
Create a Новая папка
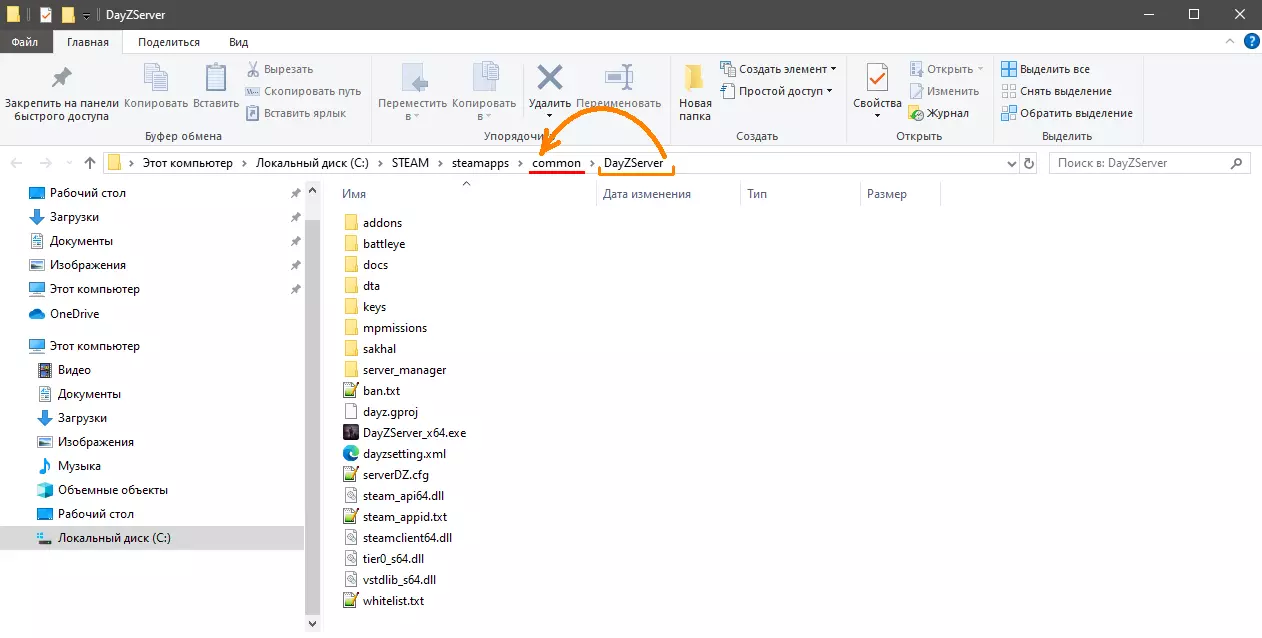(x=695, y=92)
